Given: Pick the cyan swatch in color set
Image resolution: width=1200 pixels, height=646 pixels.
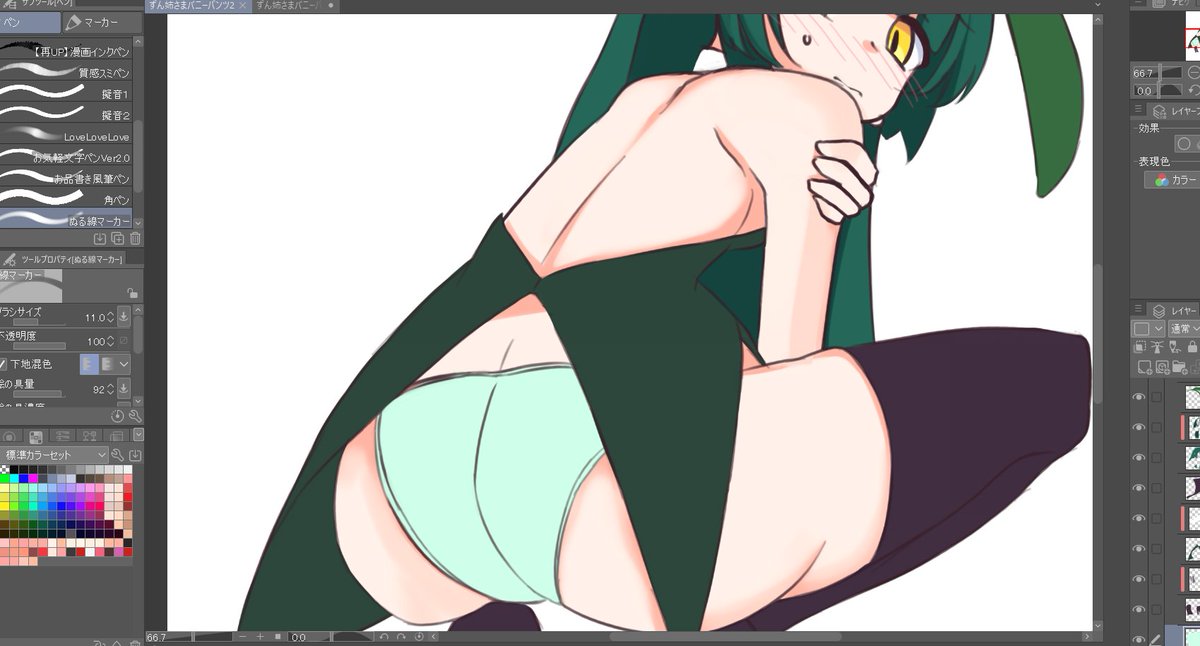Looking at the screenshot, I should [x=14, y=479].
